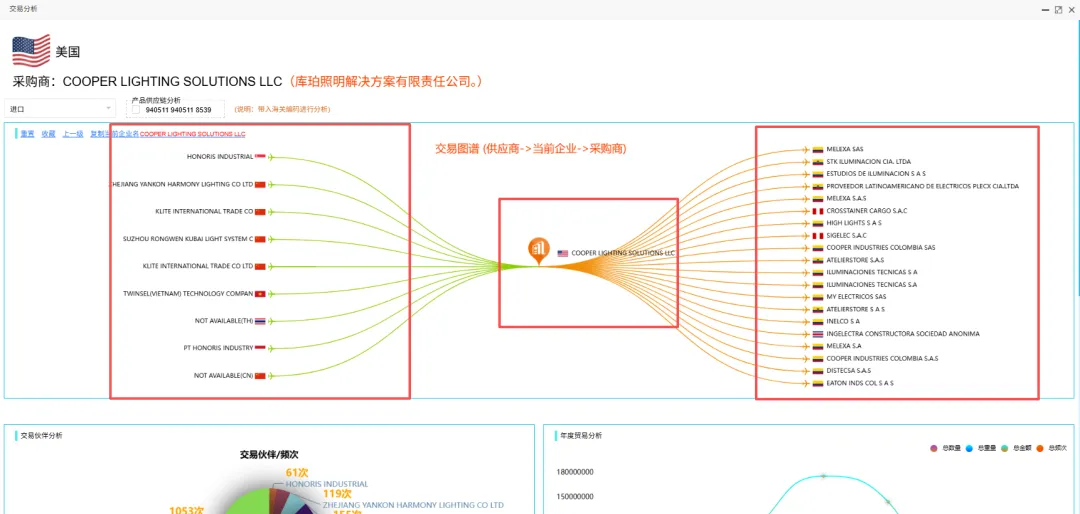The height and width of the screenshot is (514, 1080).
Task: Open the red COOPER LIGHTING SOLUTIONS LLC link
Action: [192, 134]
